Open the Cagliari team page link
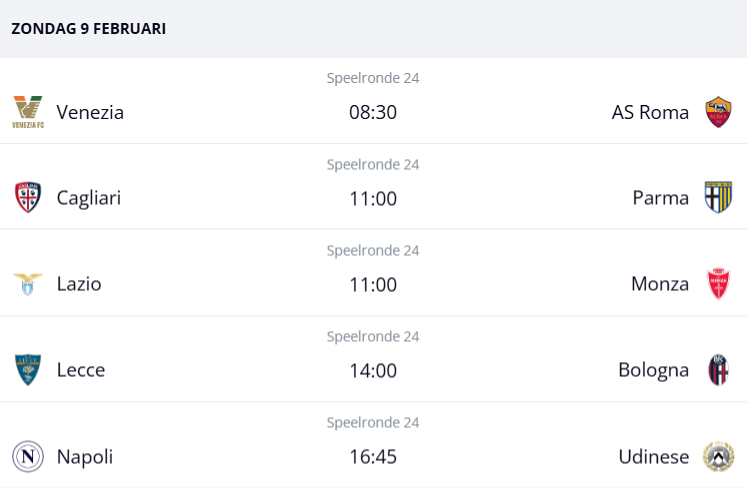 [89, 198]
